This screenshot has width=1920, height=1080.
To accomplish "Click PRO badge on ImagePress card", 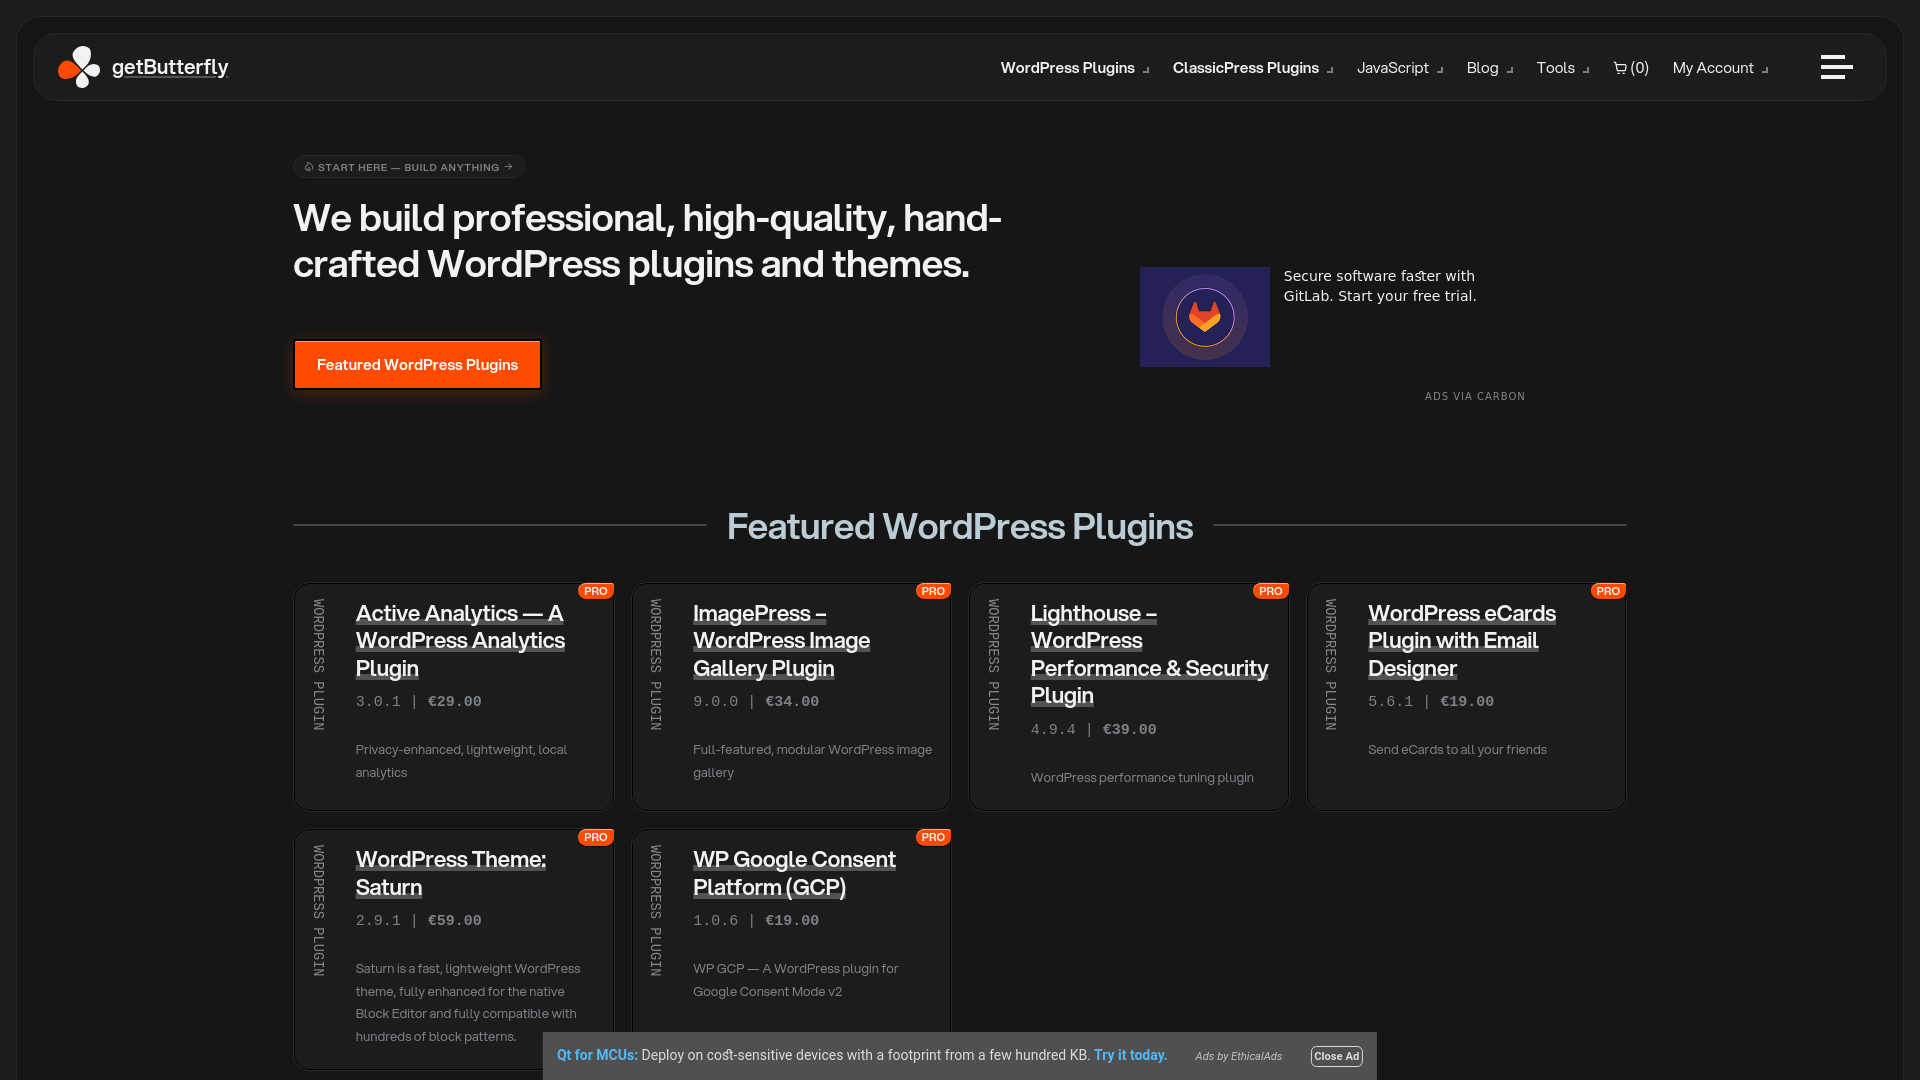I will click(933, 591).
